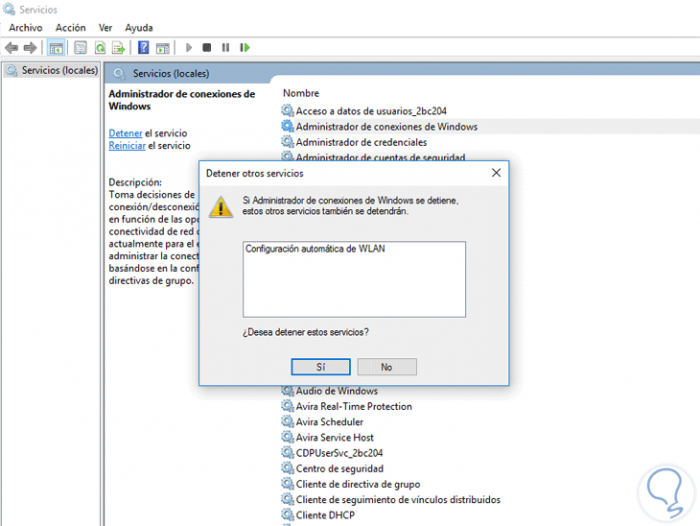Click gear icon beside Administrador de credenciales
Screen dimensions: 700x526
pyautogui.click(x=287, y=142)
